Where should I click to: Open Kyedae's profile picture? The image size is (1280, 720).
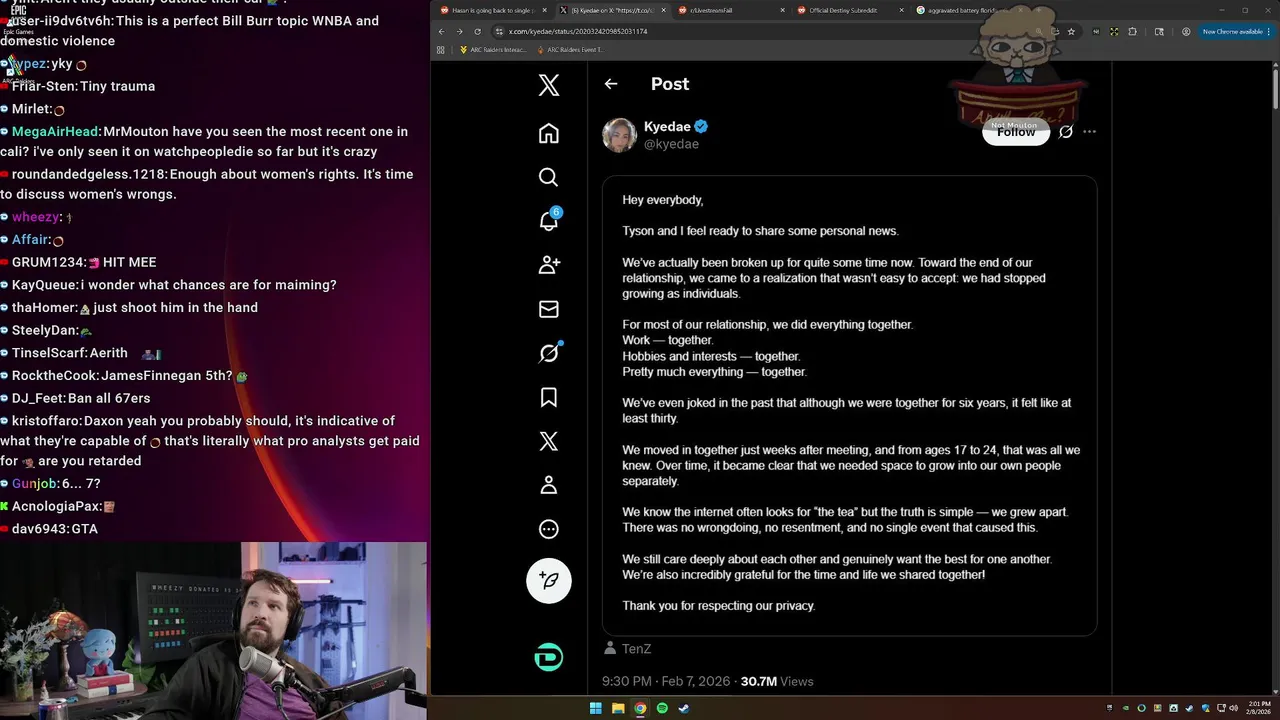coord(619,135)
